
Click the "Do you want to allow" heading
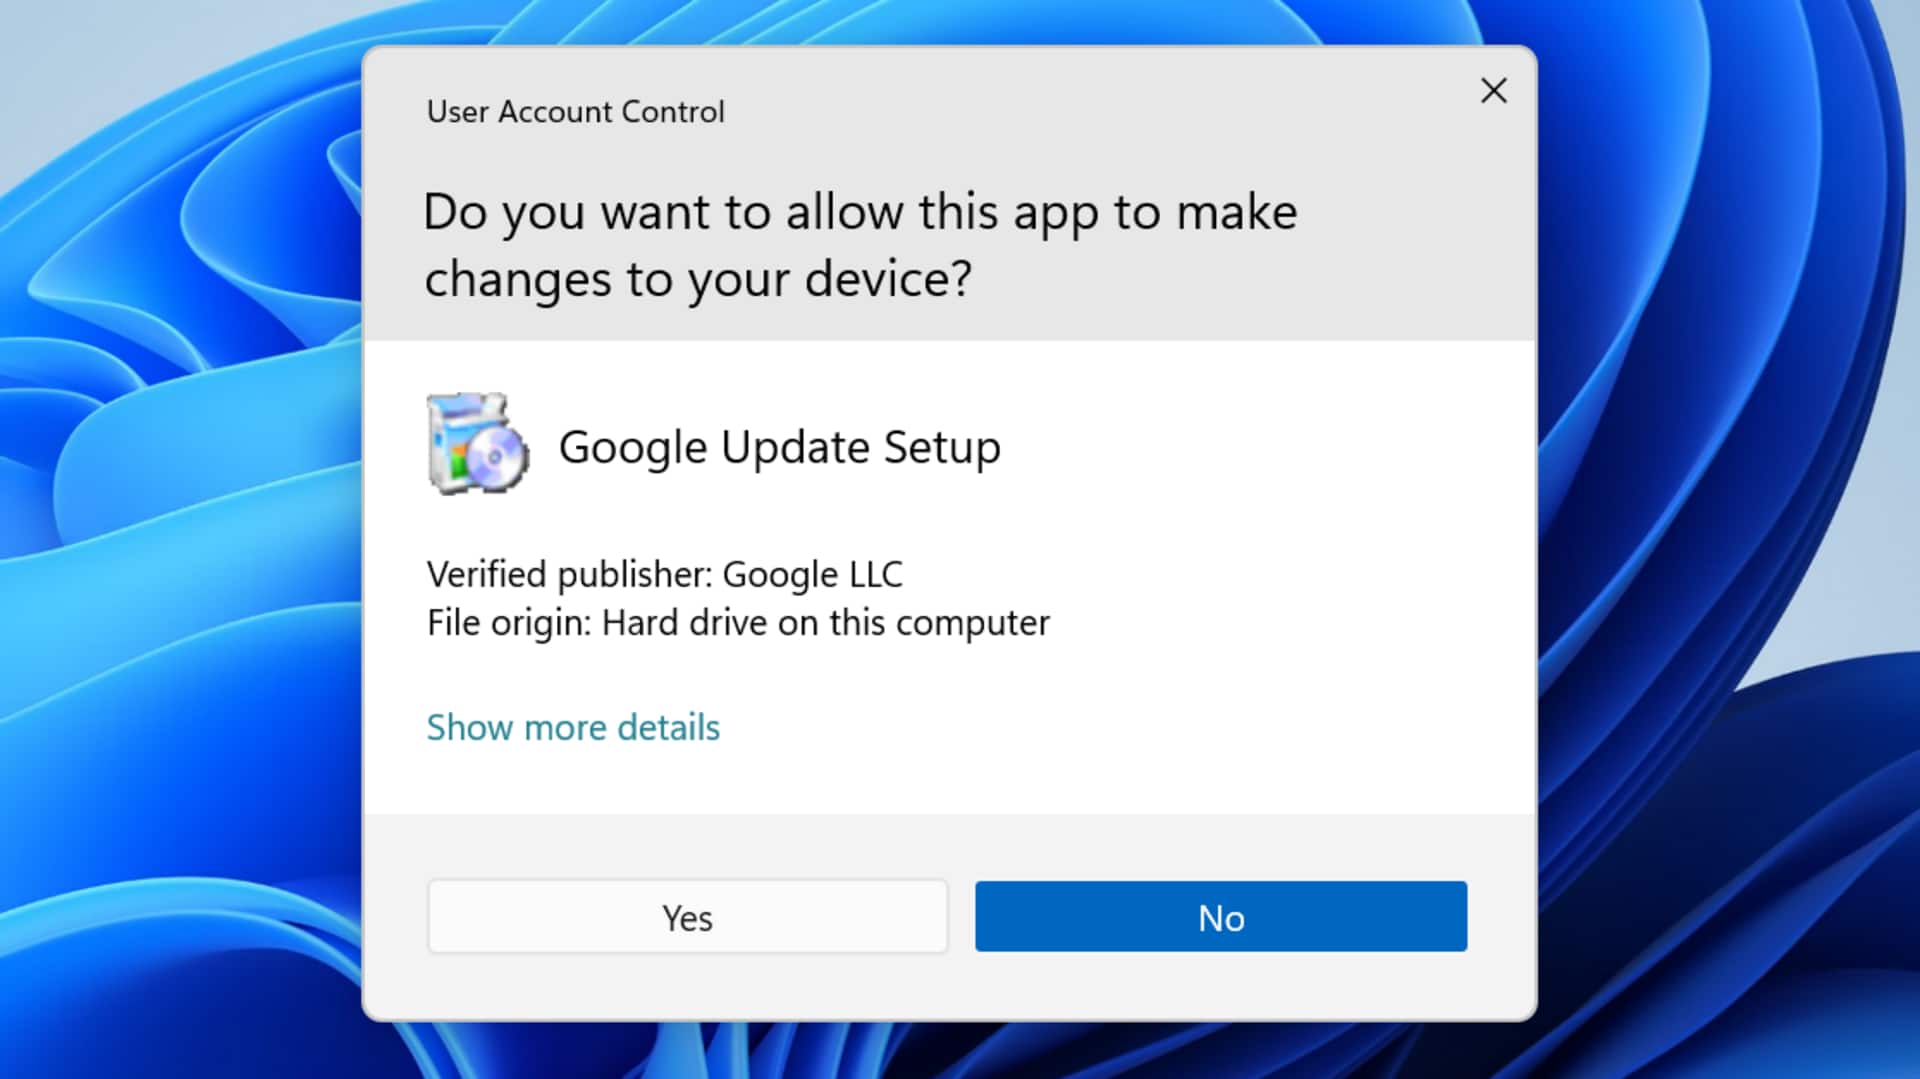pyautogui.click(x=860, y=245)
